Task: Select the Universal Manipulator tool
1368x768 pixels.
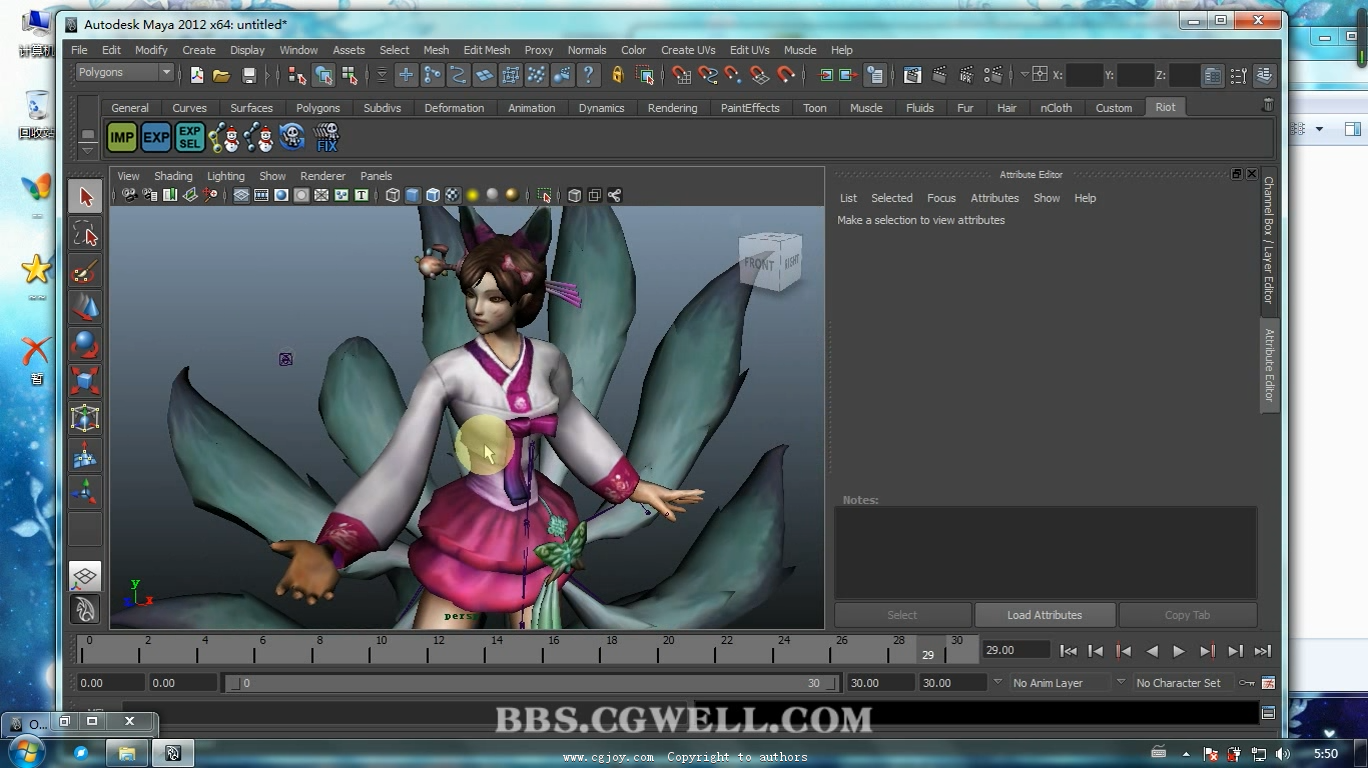Action: coord(86,419)
